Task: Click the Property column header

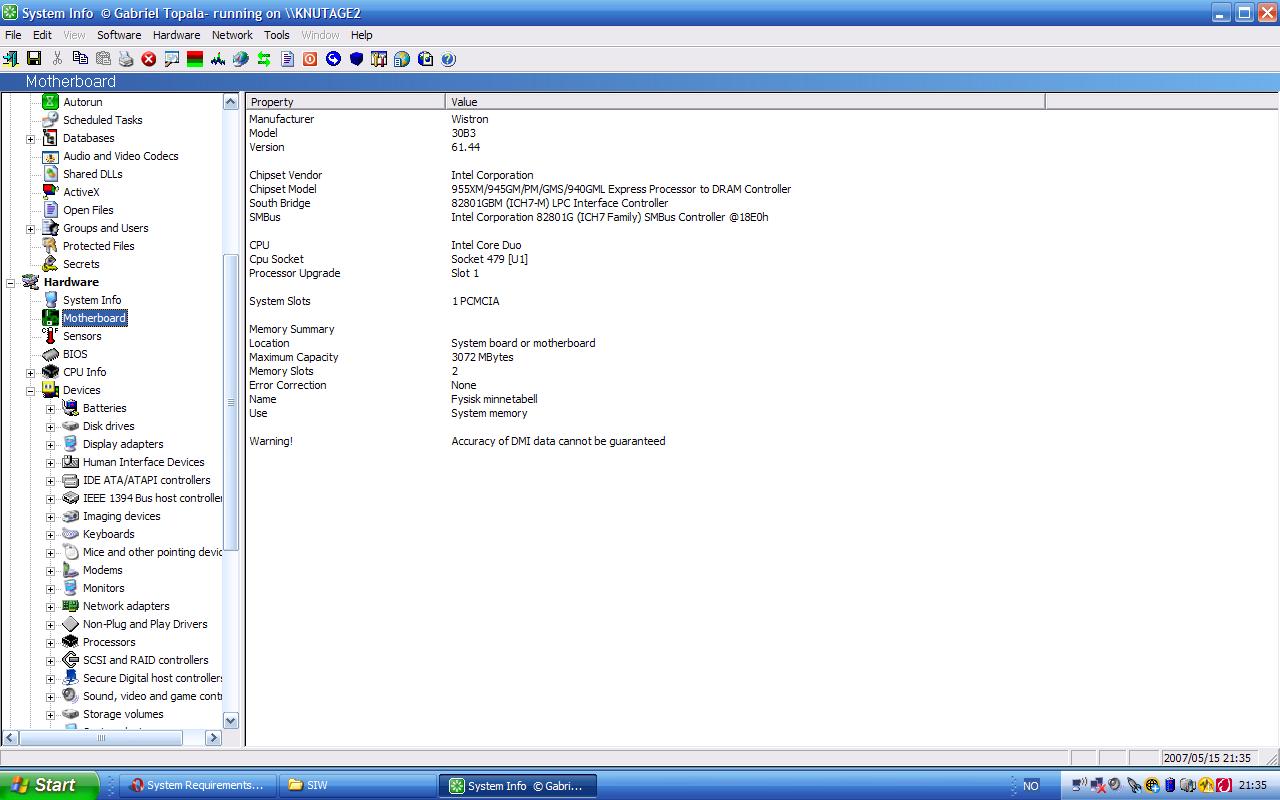Action: coord(346,101)
